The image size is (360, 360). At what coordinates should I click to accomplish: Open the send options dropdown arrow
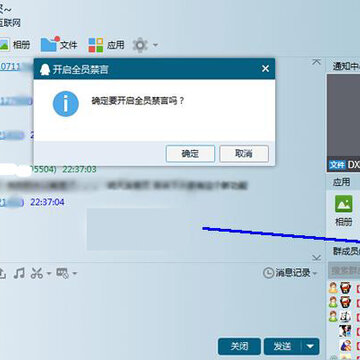coord(310,347)
